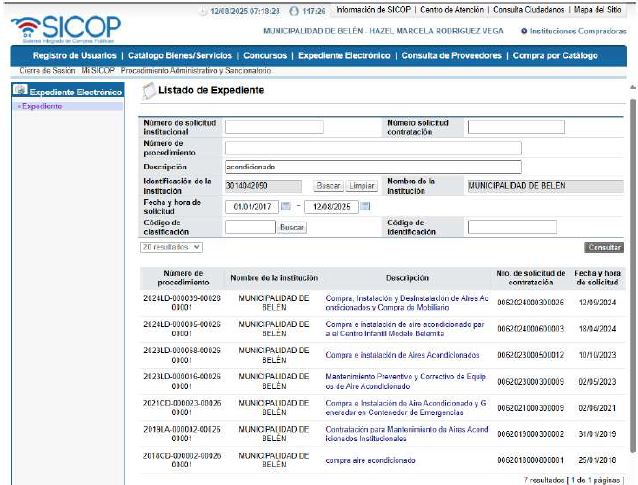Open the Concursos menu
This screenshot has width=638, height=485.
[x=265, y=56]
